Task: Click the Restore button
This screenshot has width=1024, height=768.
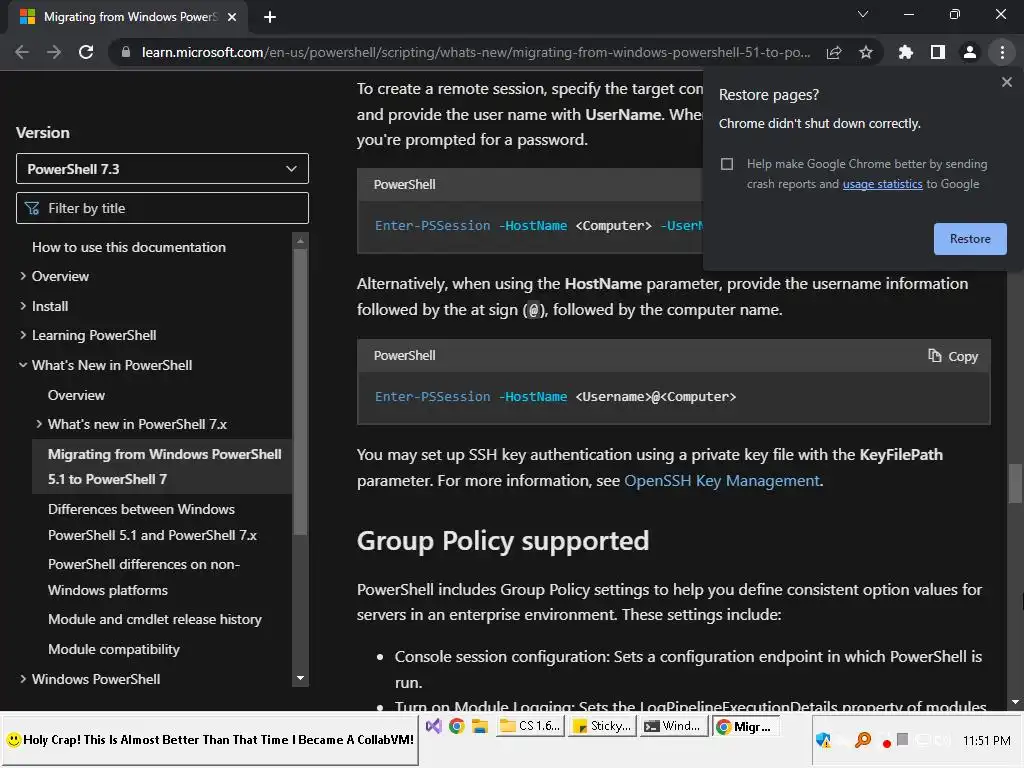Action: pyautogui.click(x=970, y=239)
